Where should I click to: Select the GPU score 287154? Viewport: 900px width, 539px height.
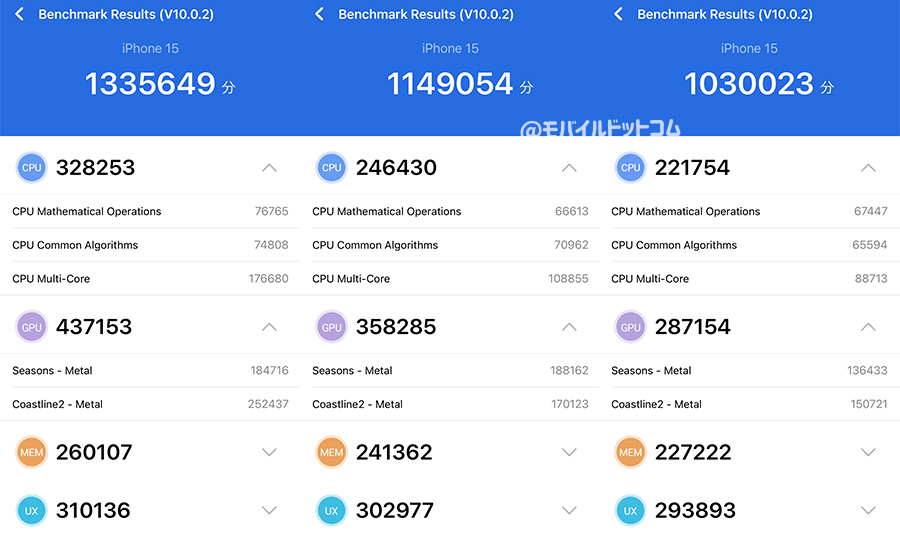693,327
